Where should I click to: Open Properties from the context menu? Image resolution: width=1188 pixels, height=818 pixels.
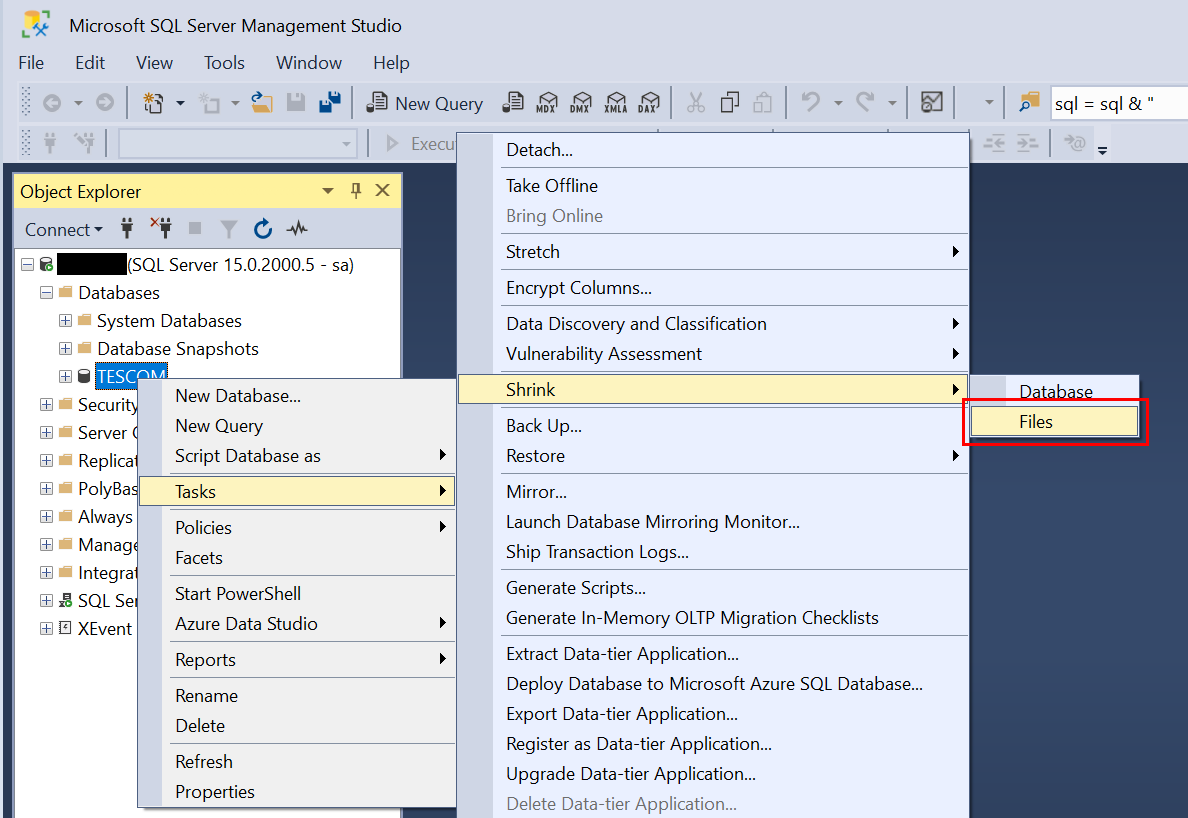click(x=297, y=791)
